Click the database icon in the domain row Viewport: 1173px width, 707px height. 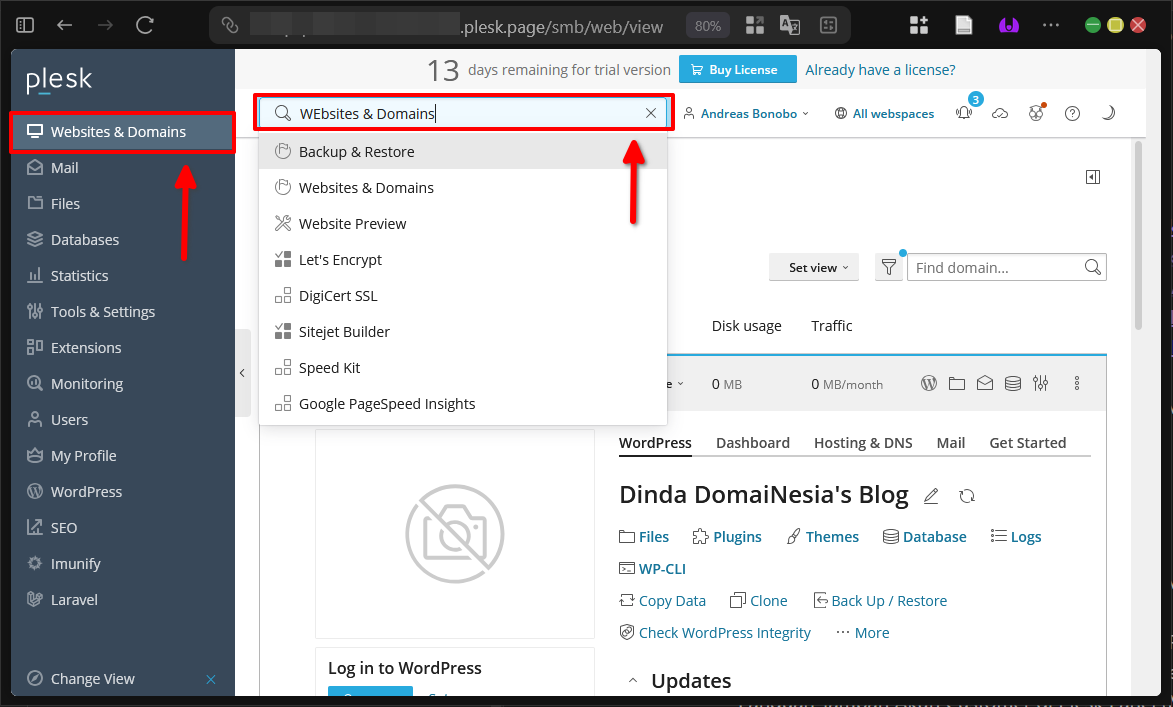click(1012, 383)
